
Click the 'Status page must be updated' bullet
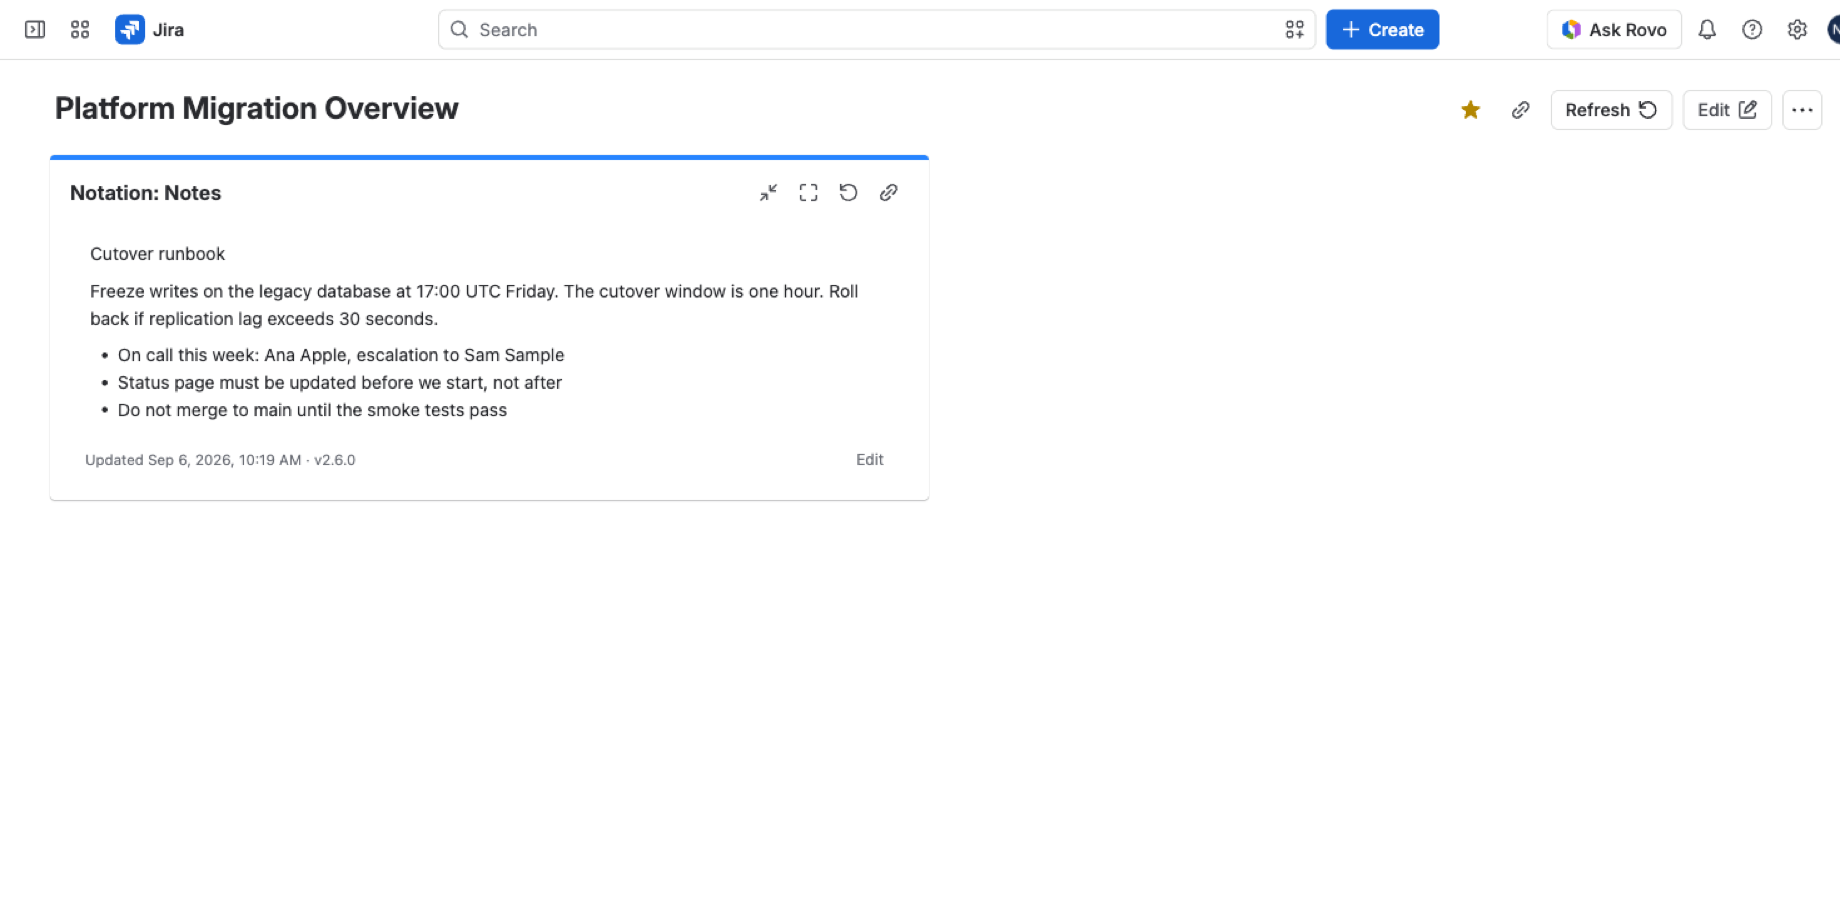[340, 383]
